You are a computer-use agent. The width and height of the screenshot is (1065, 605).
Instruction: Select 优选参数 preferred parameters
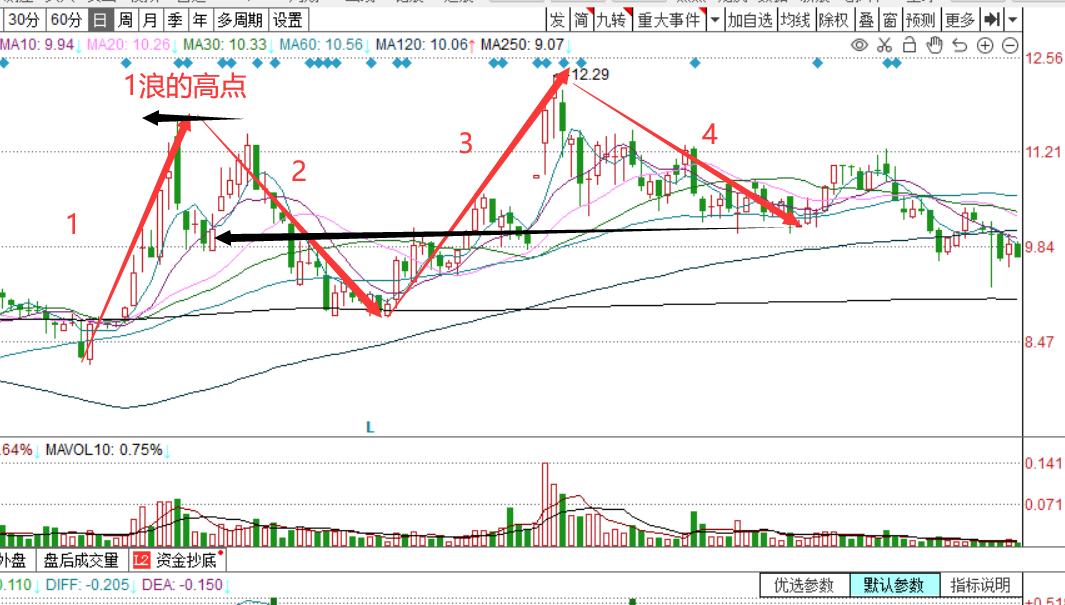(804, 585)
